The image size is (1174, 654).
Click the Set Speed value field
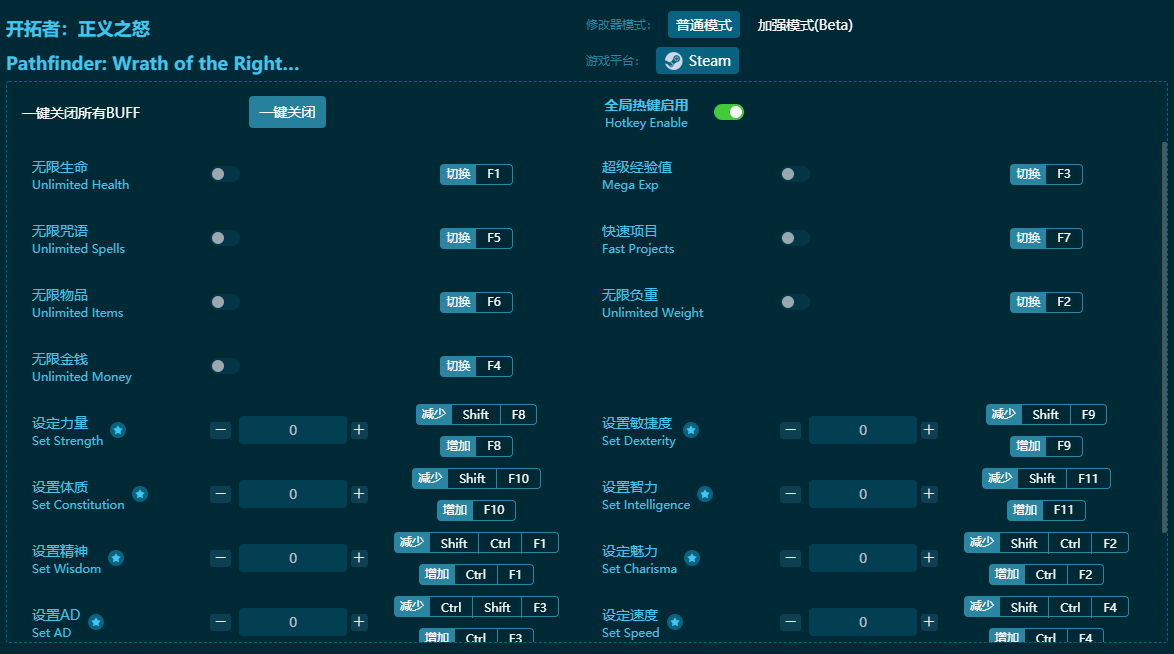863,622
